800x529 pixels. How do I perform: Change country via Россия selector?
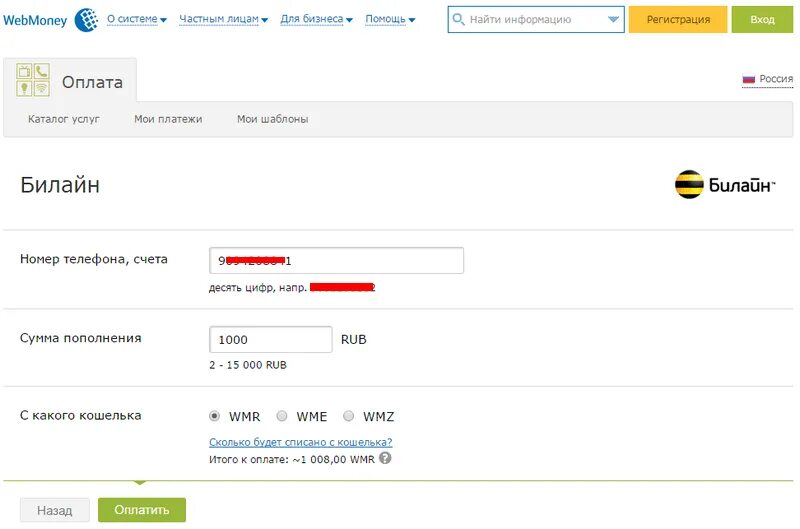coord(767,79)
